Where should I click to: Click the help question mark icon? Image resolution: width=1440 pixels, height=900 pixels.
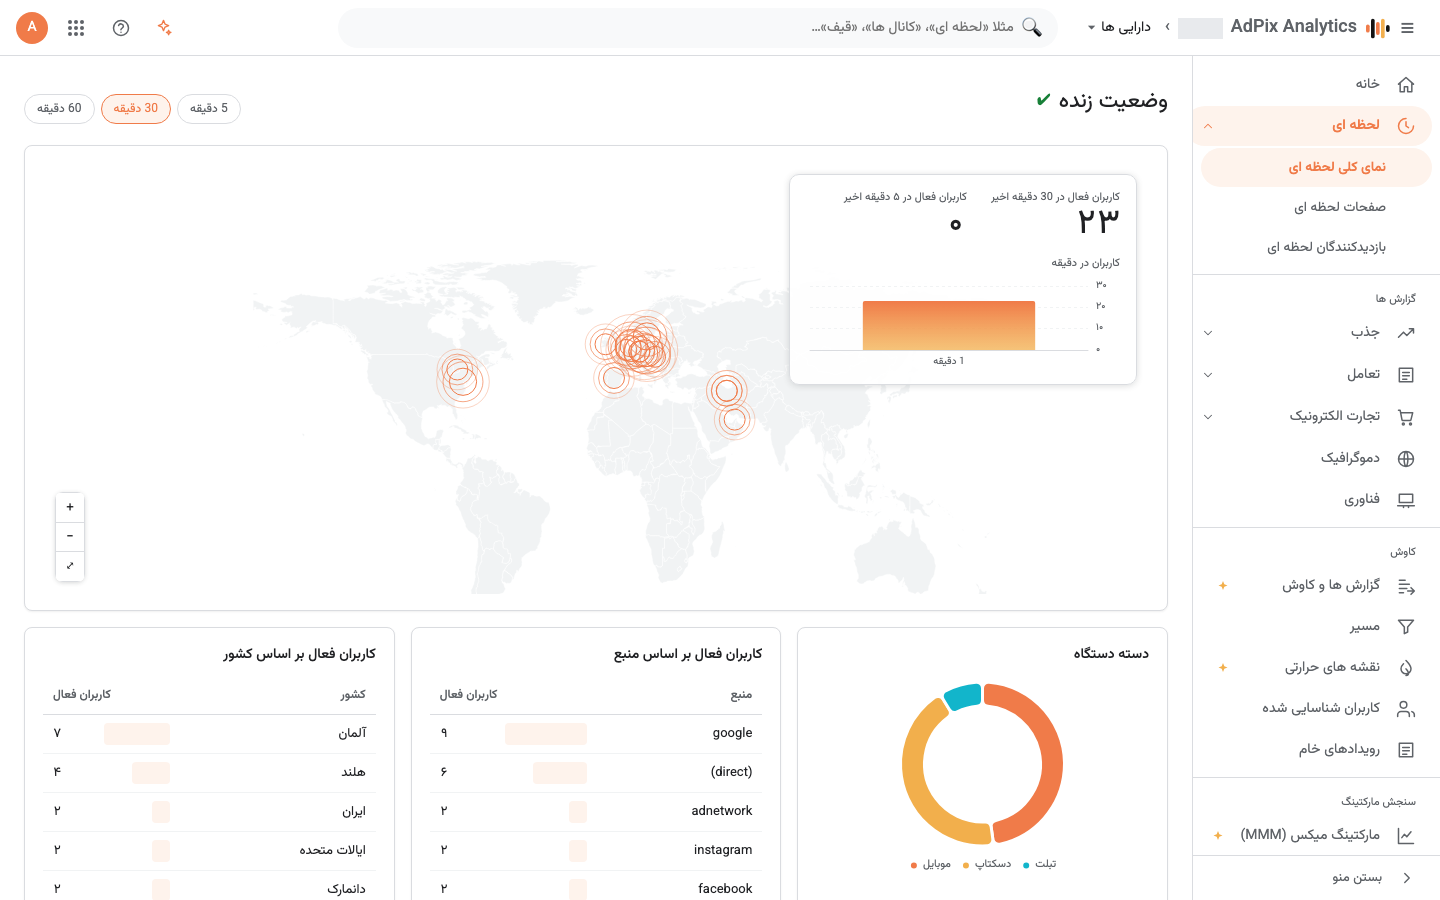point(121,28)
